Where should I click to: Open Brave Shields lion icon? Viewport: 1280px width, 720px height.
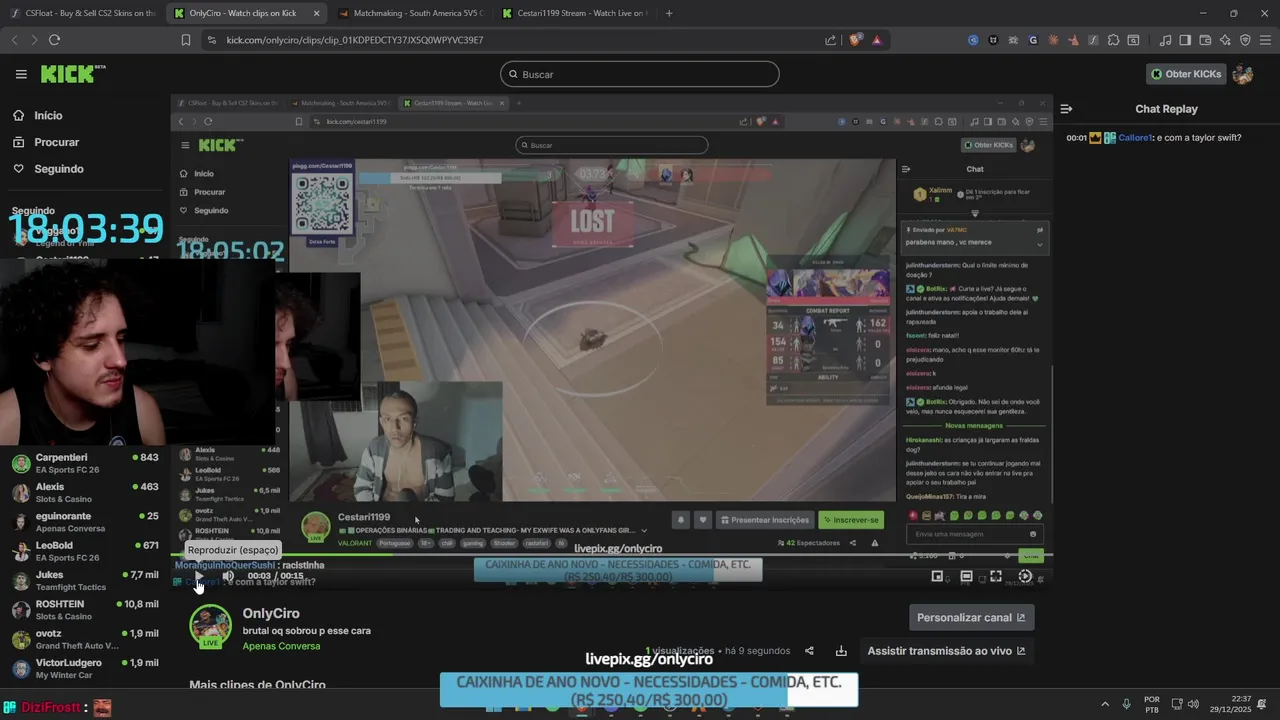[x=855, y=40]
